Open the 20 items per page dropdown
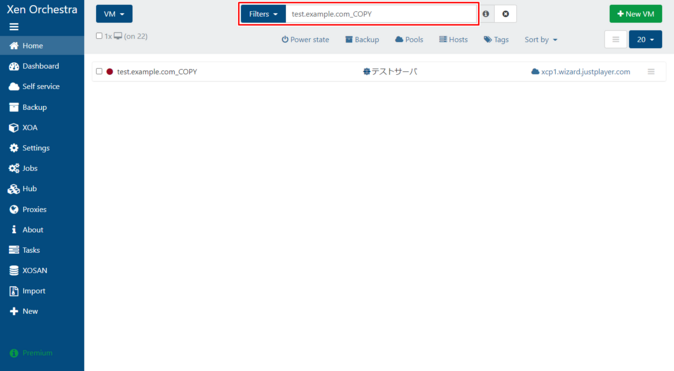The image size is (674, 371). point(645,39)
